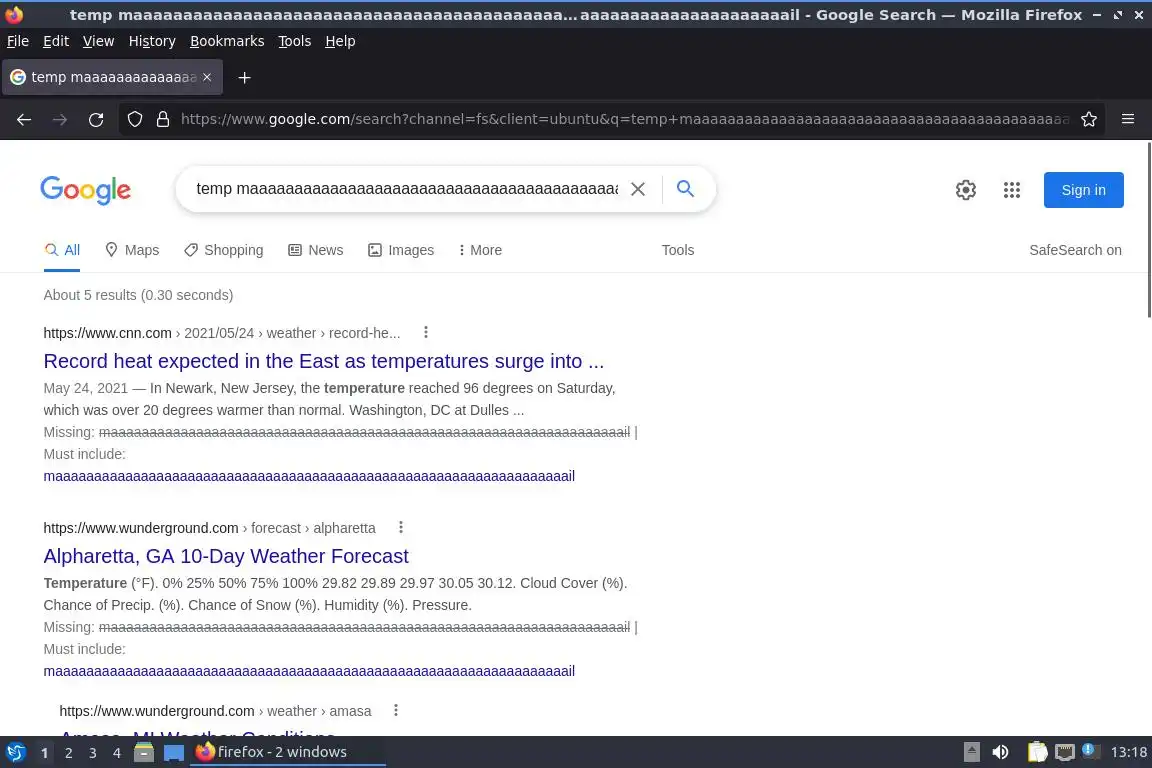Click the Google logo
Screen dimensions: 1152x768
click(x=86, y=190)
